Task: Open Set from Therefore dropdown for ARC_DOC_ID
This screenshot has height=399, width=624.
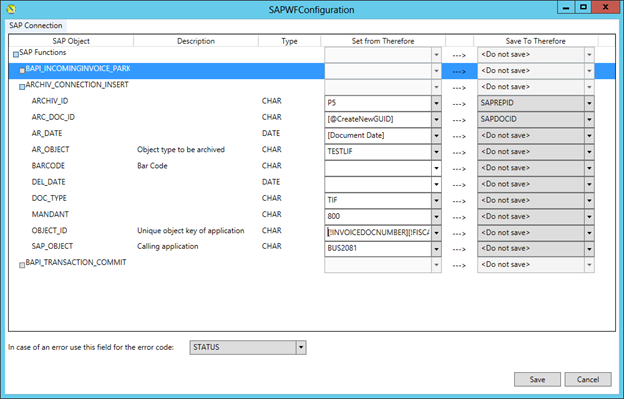Action: 436,119
